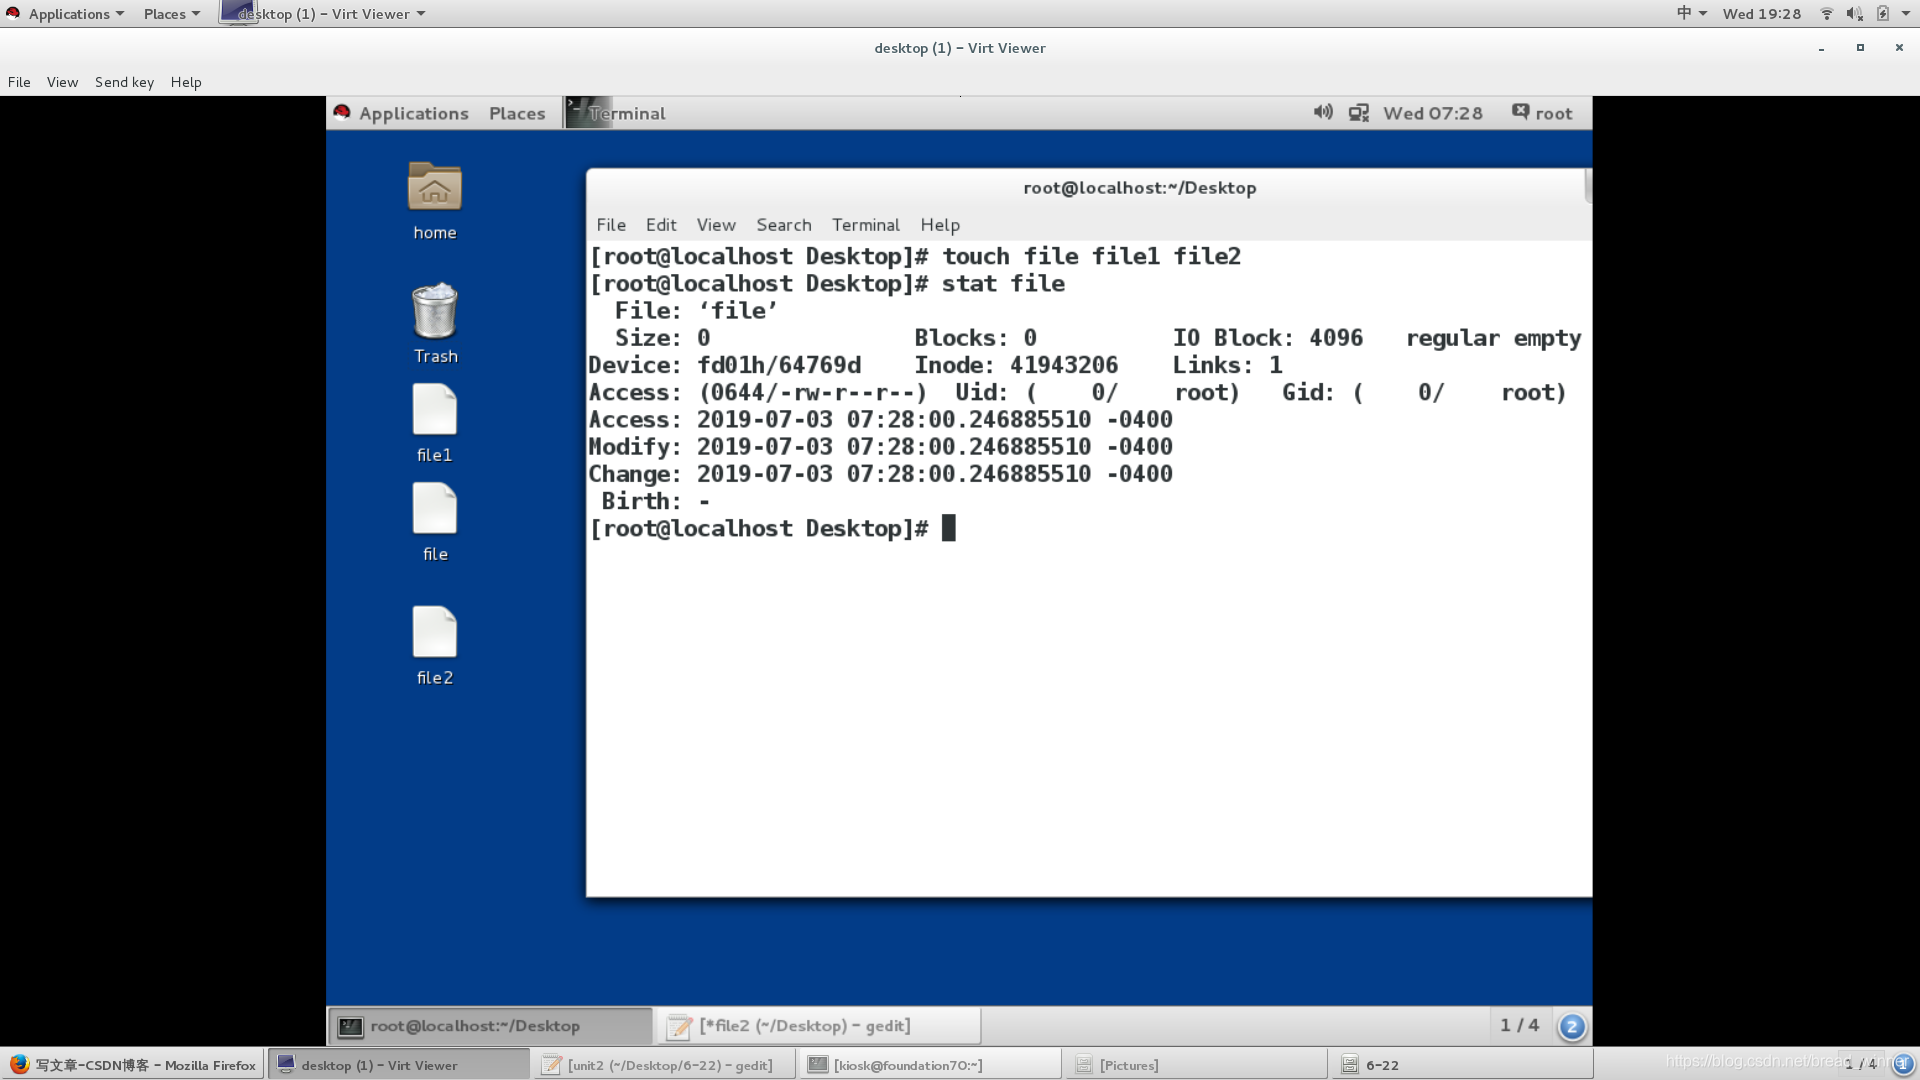Switch to file2 gedit guest taskbar window
Screen dimensions: 1920x1080
(x=818, y=1026)
